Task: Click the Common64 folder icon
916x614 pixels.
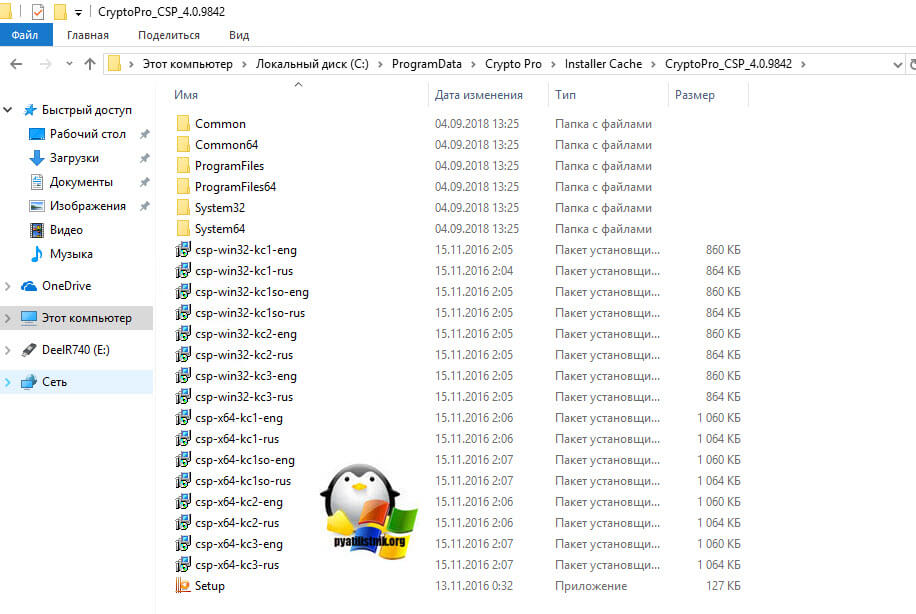Action: 183,145
